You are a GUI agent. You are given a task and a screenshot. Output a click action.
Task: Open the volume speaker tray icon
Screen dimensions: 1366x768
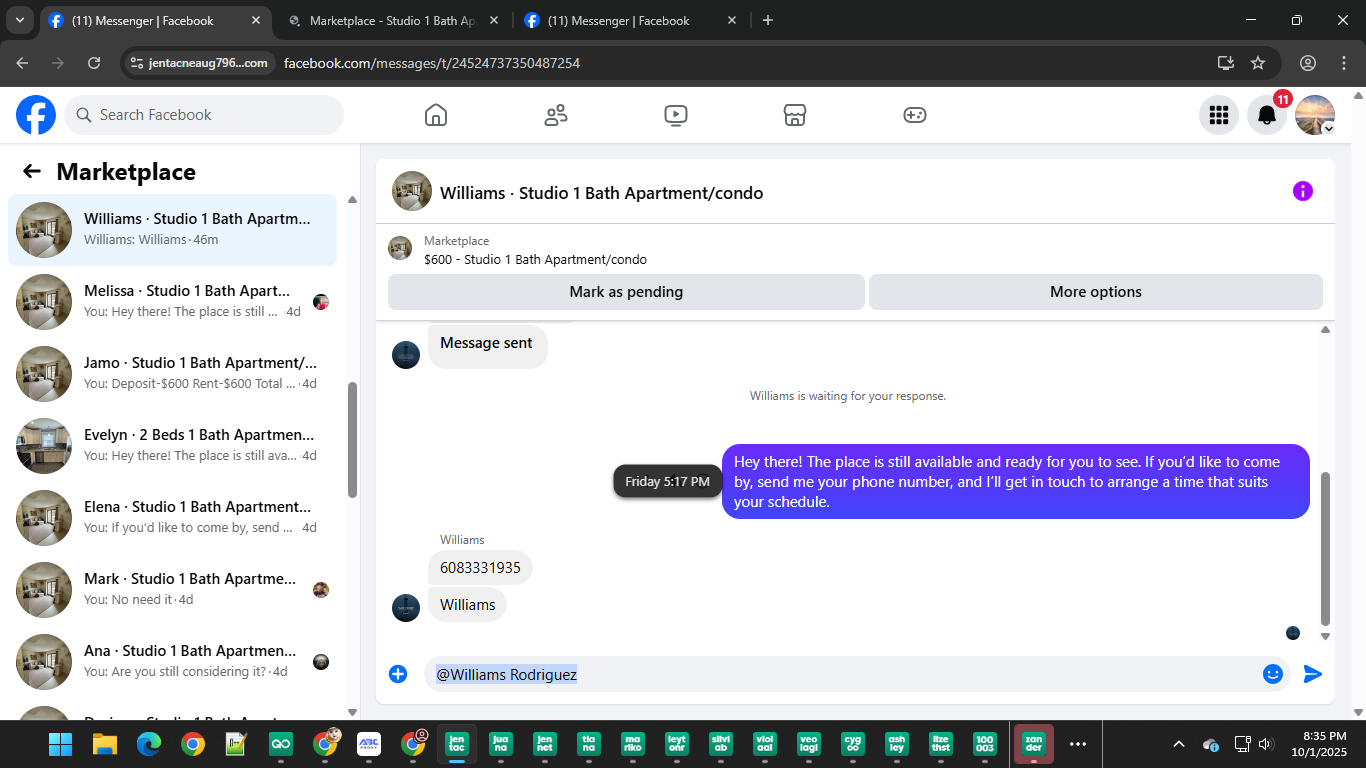pos(1265,744)
